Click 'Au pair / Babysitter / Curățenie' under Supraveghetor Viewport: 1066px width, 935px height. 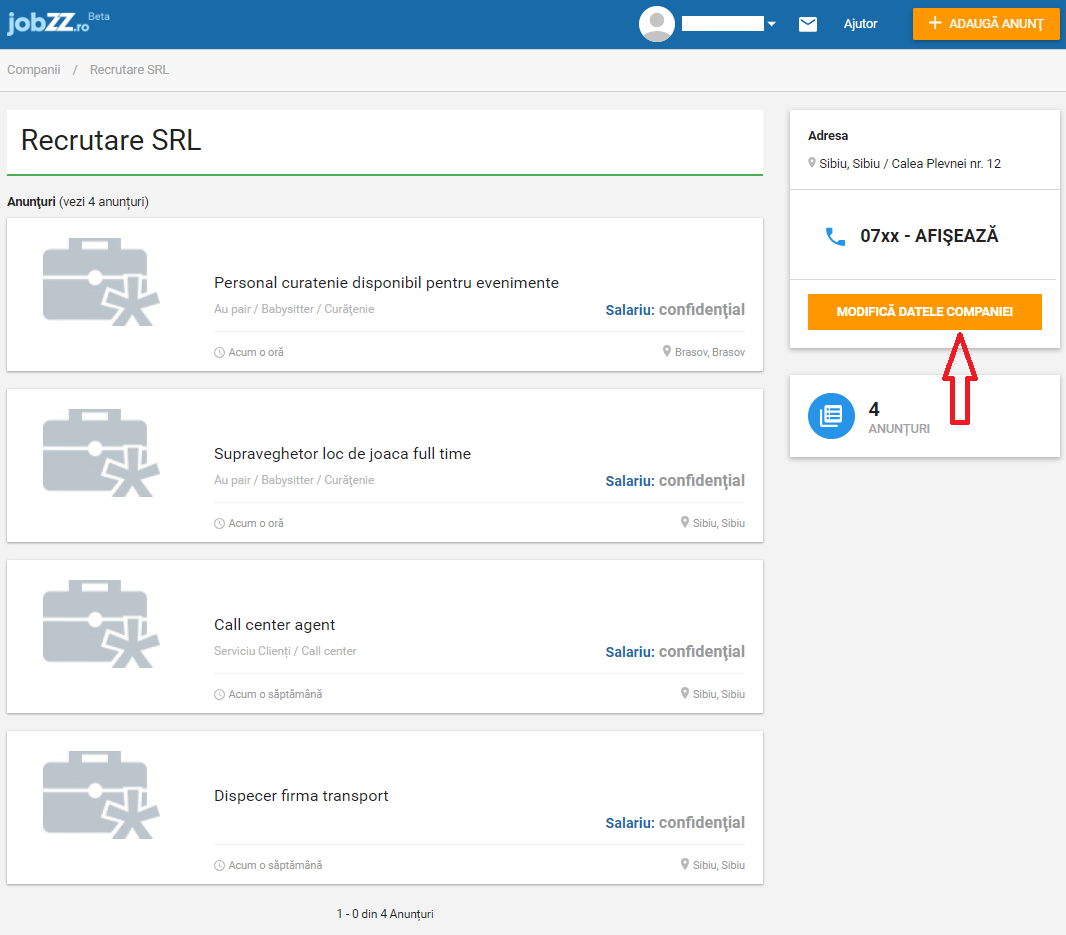click(294, 480)
